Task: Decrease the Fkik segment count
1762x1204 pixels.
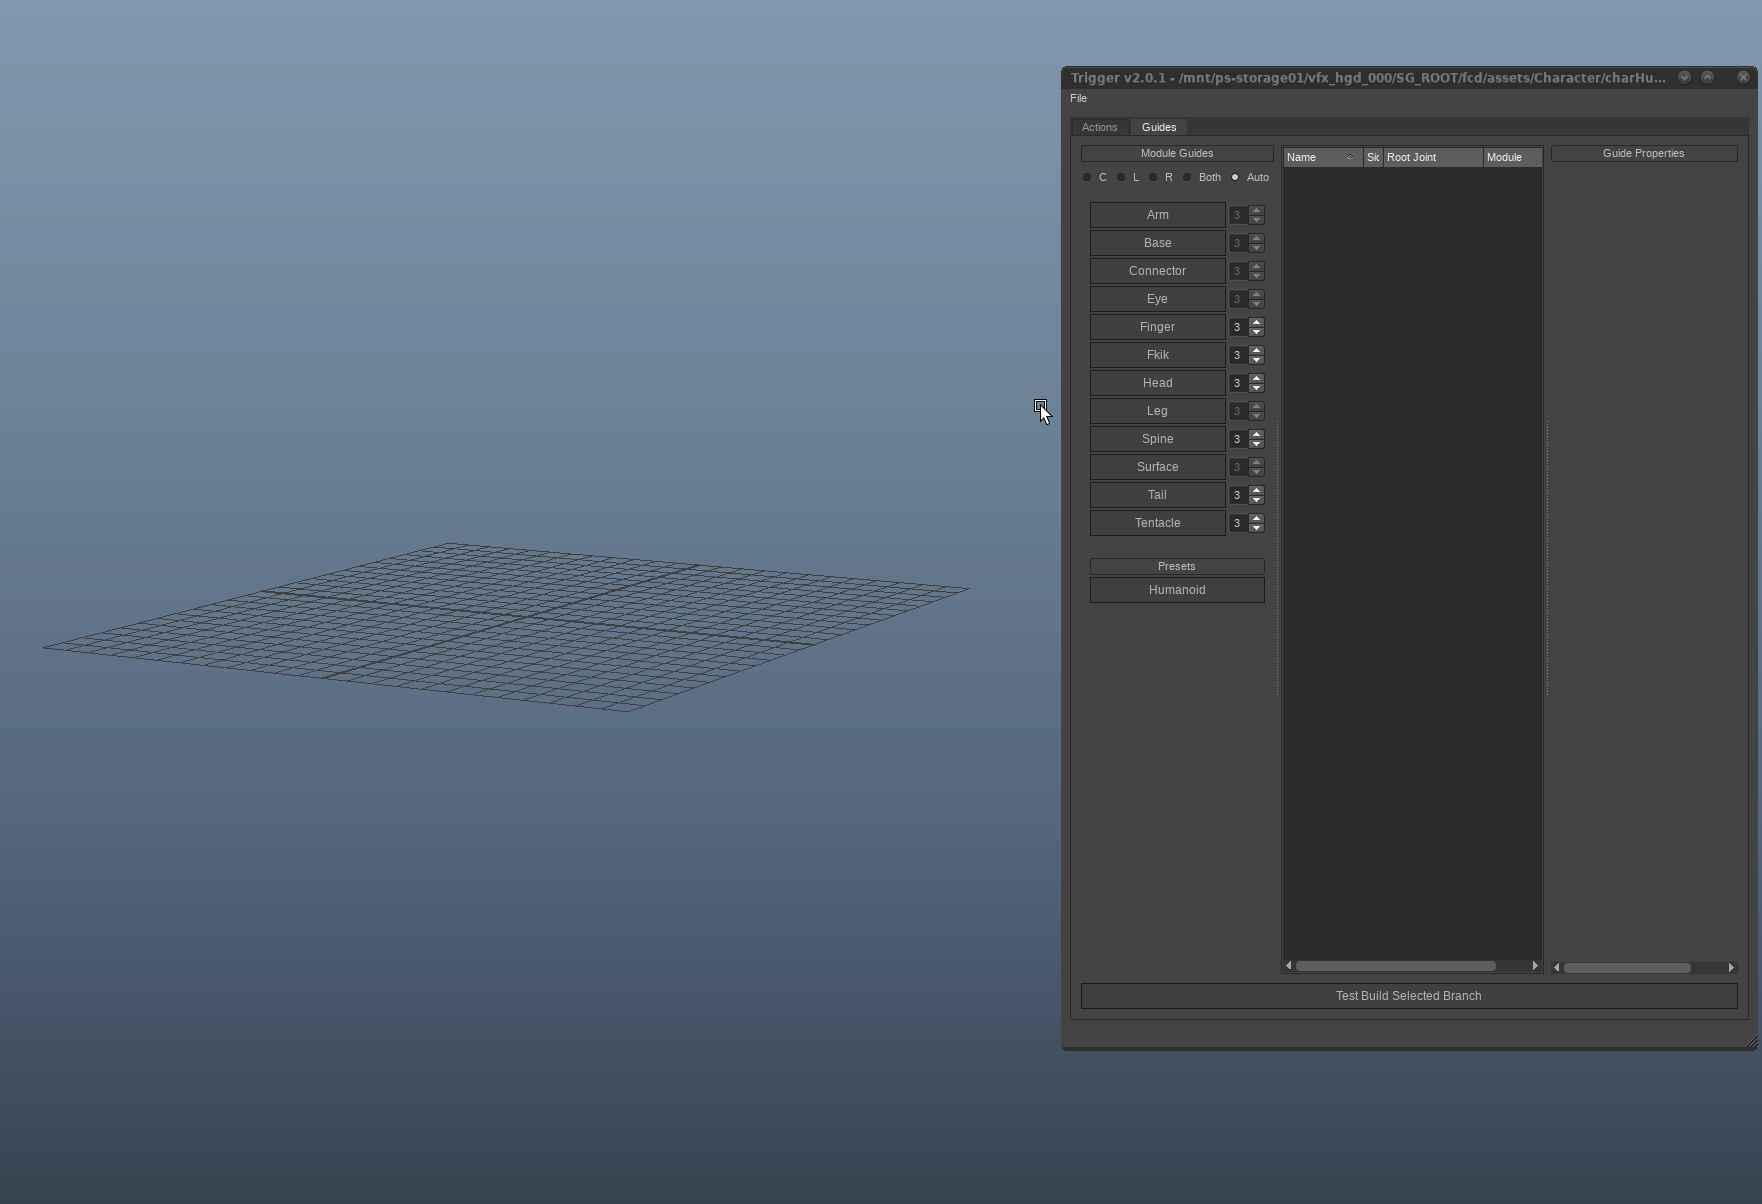Action: [x=1256, y=360]
